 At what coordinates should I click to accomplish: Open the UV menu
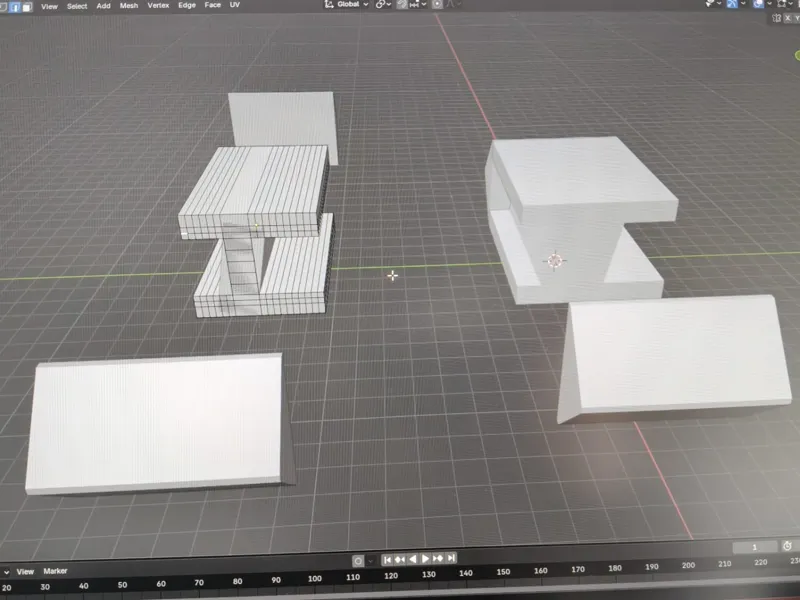tap(235, 5)
